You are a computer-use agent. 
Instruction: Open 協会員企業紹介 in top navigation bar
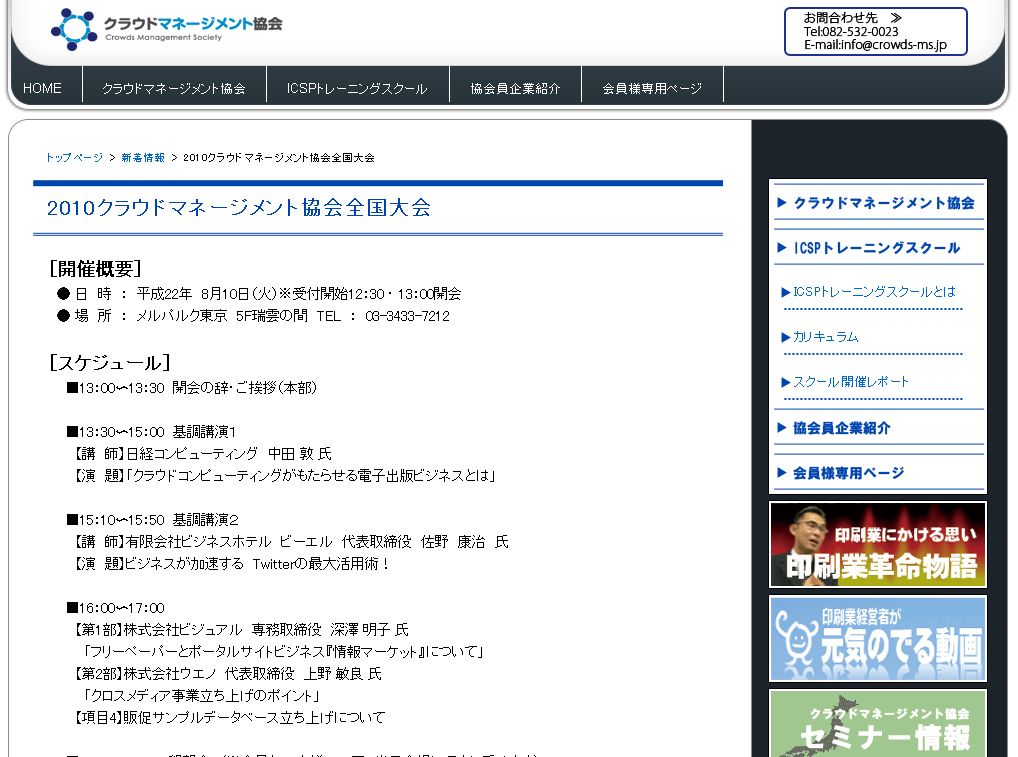[x=515, y=88]
